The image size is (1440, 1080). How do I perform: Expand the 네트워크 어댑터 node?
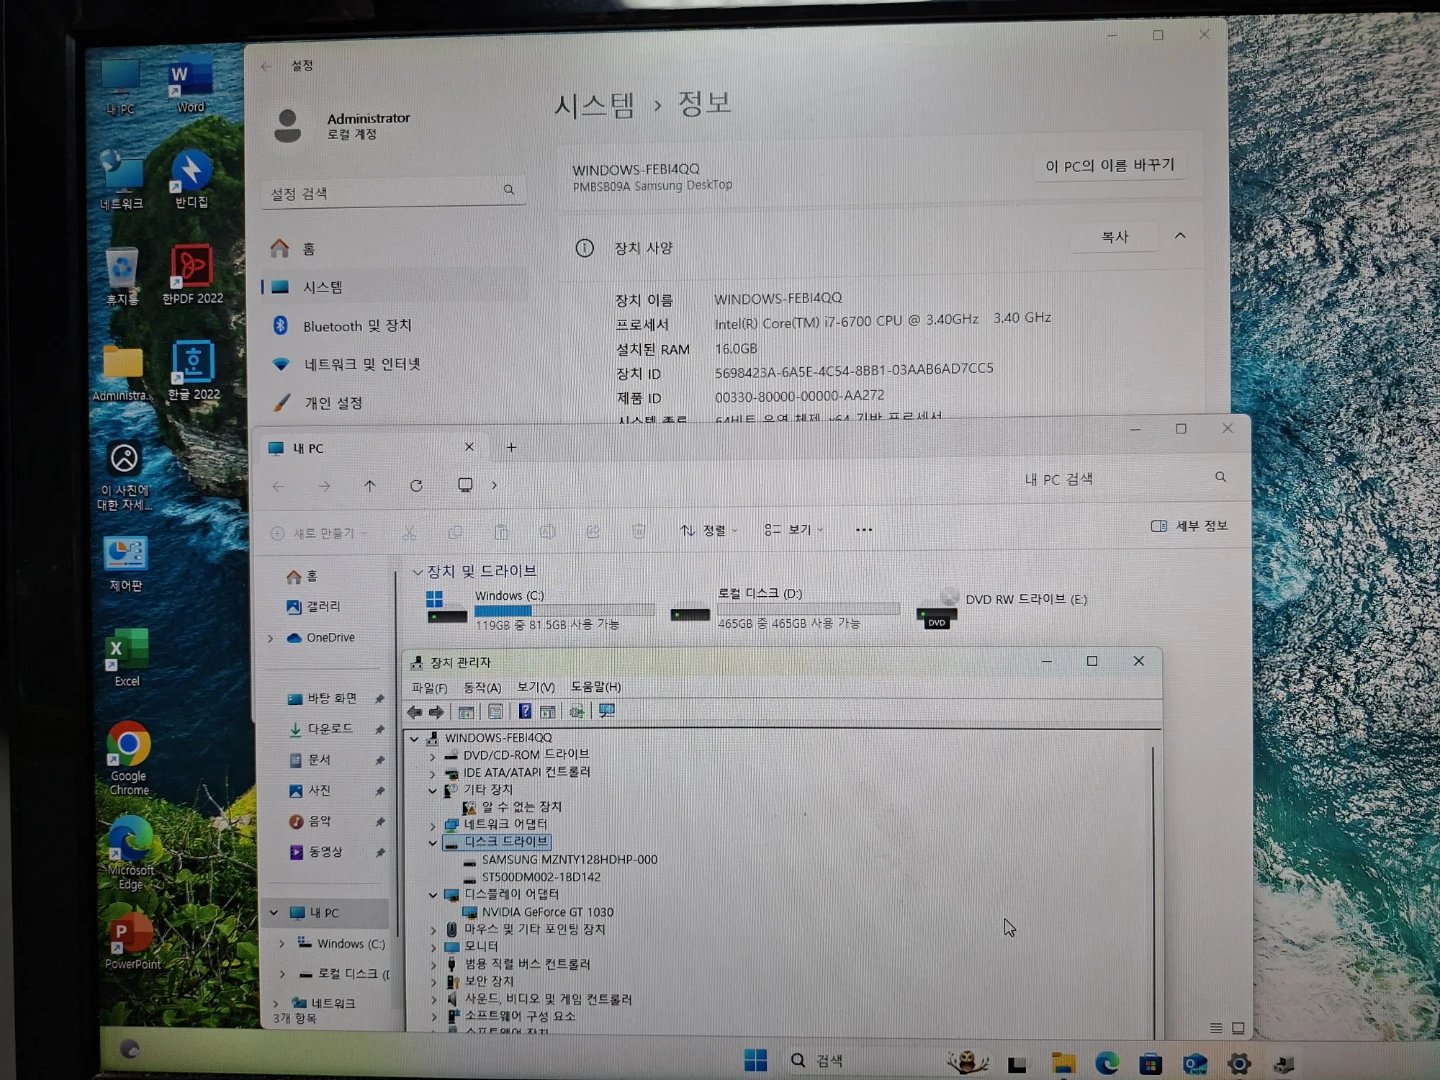point(433,825)
